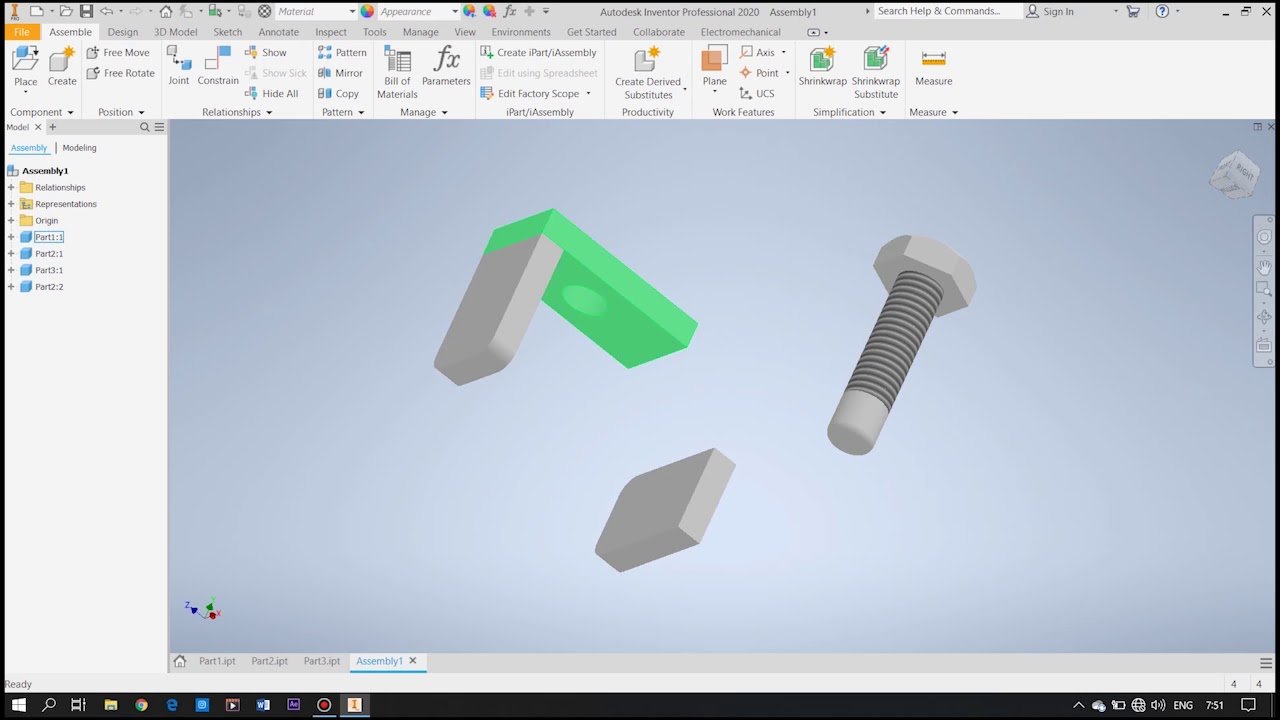Screen dimensions: 1280x720
Task: Toggle Hide All relationships
Action: pos(272,94)
